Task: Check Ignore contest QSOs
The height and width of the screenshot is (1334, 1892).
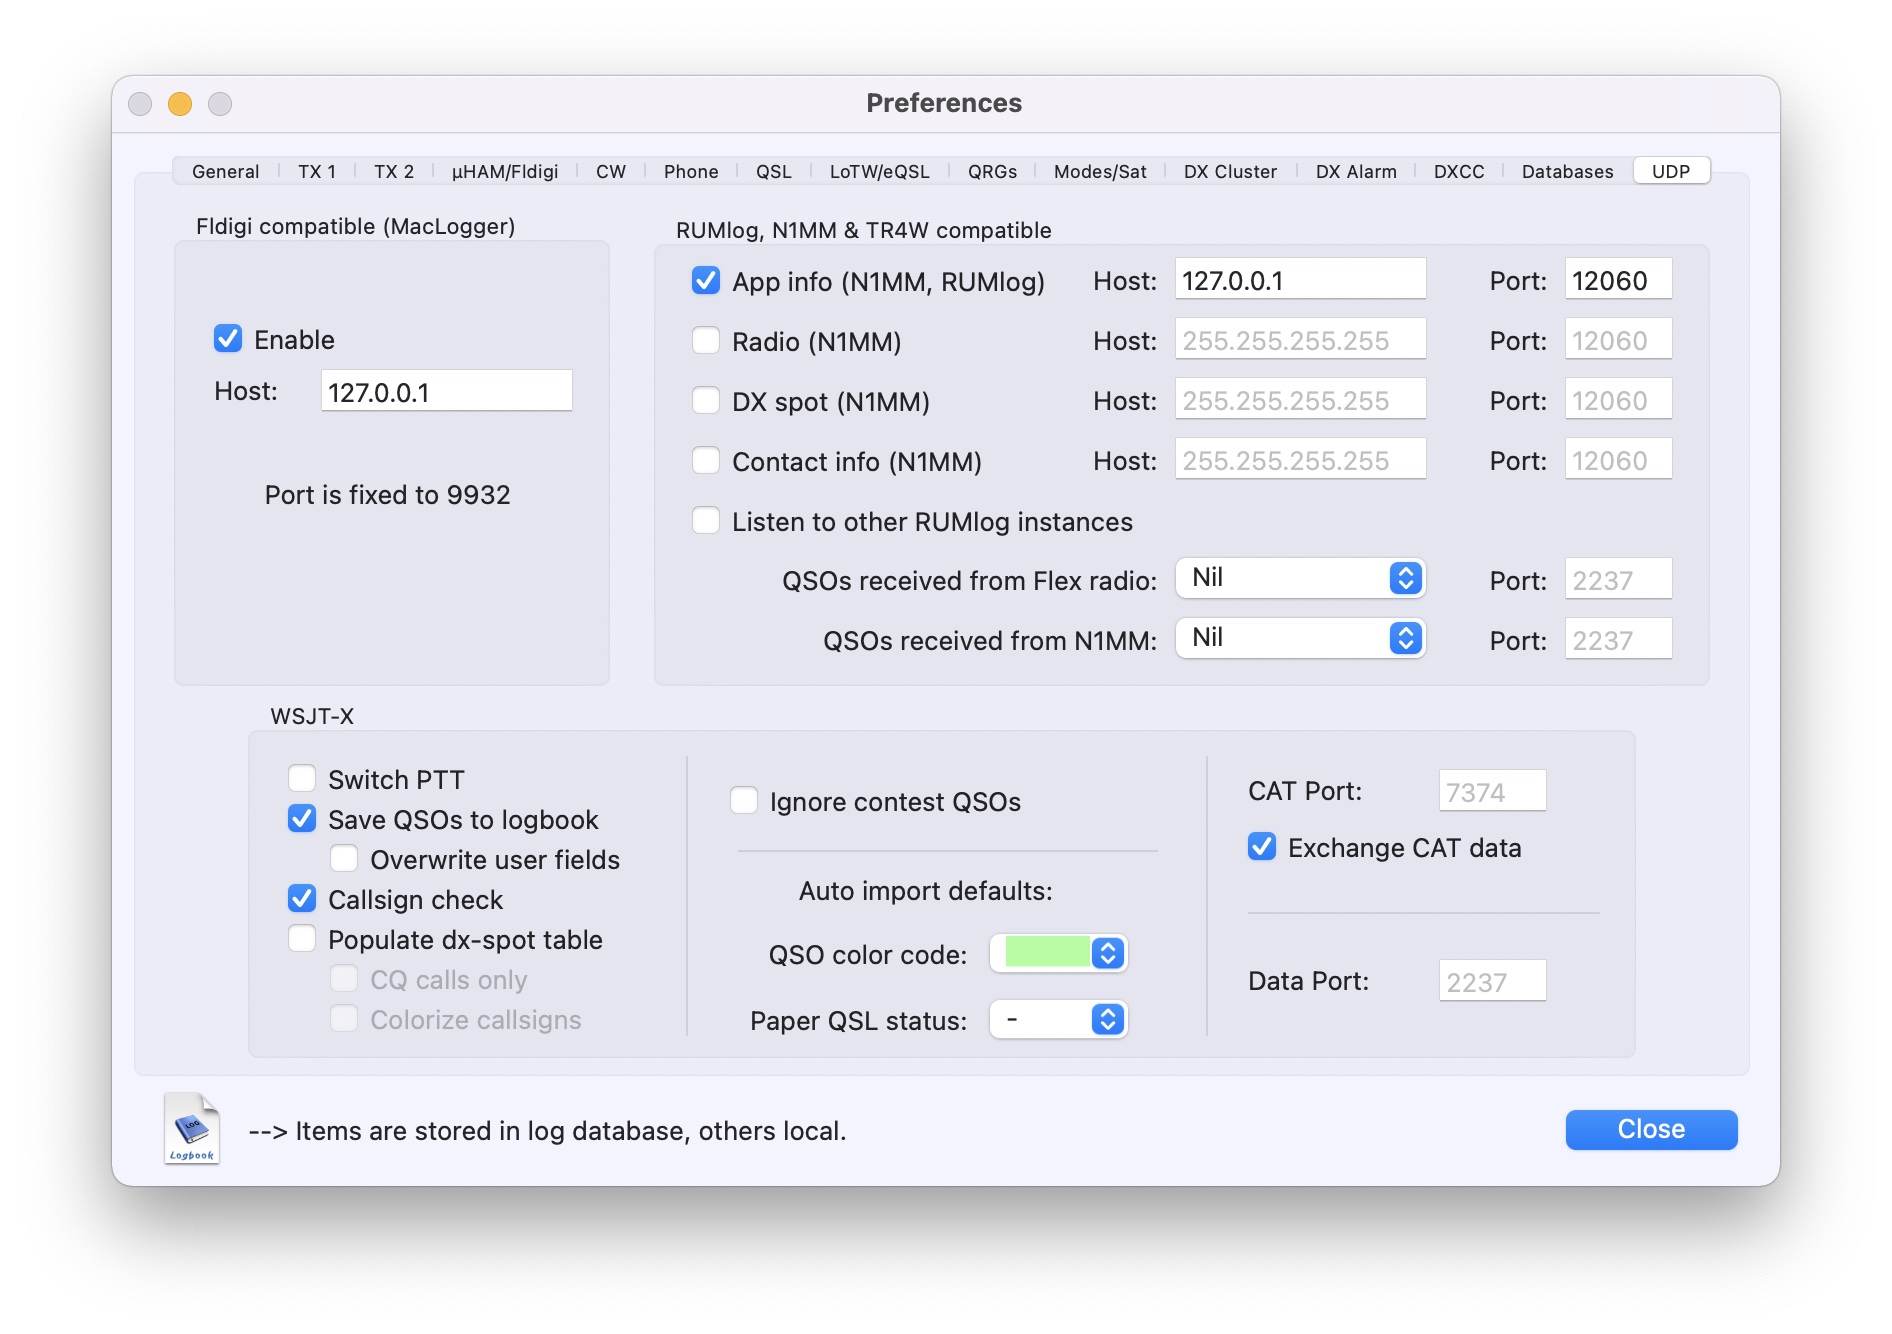Action: click(x=744, y=801)
